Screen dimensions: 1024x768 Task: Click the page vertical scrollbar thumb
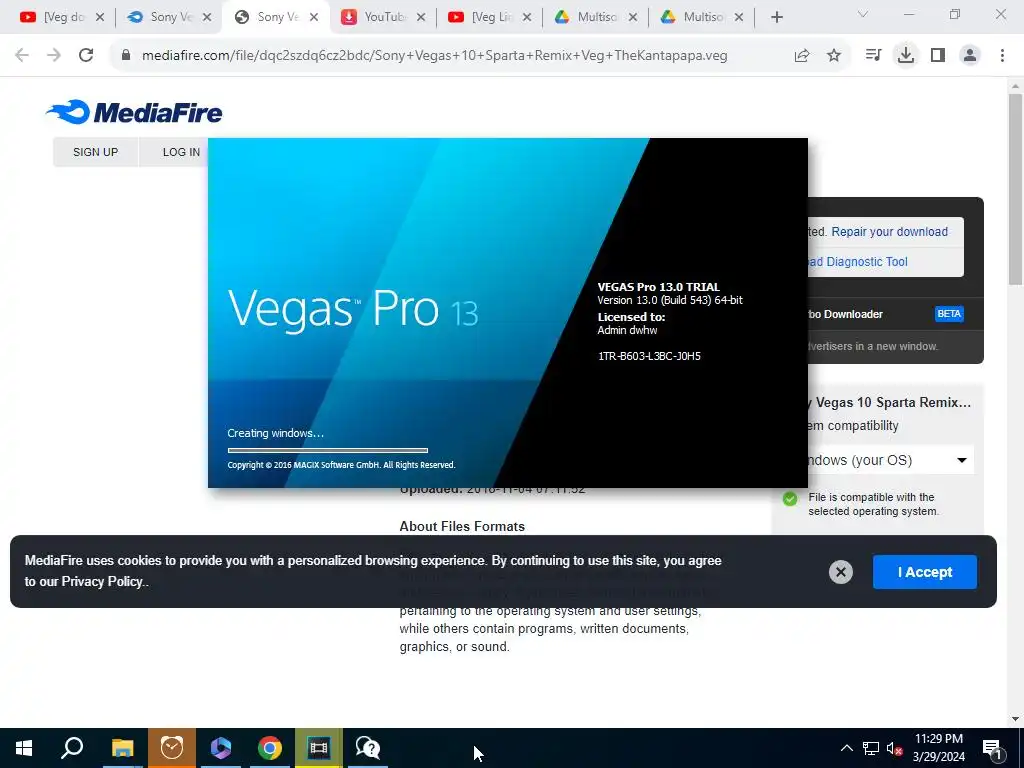pos(1015,189)
